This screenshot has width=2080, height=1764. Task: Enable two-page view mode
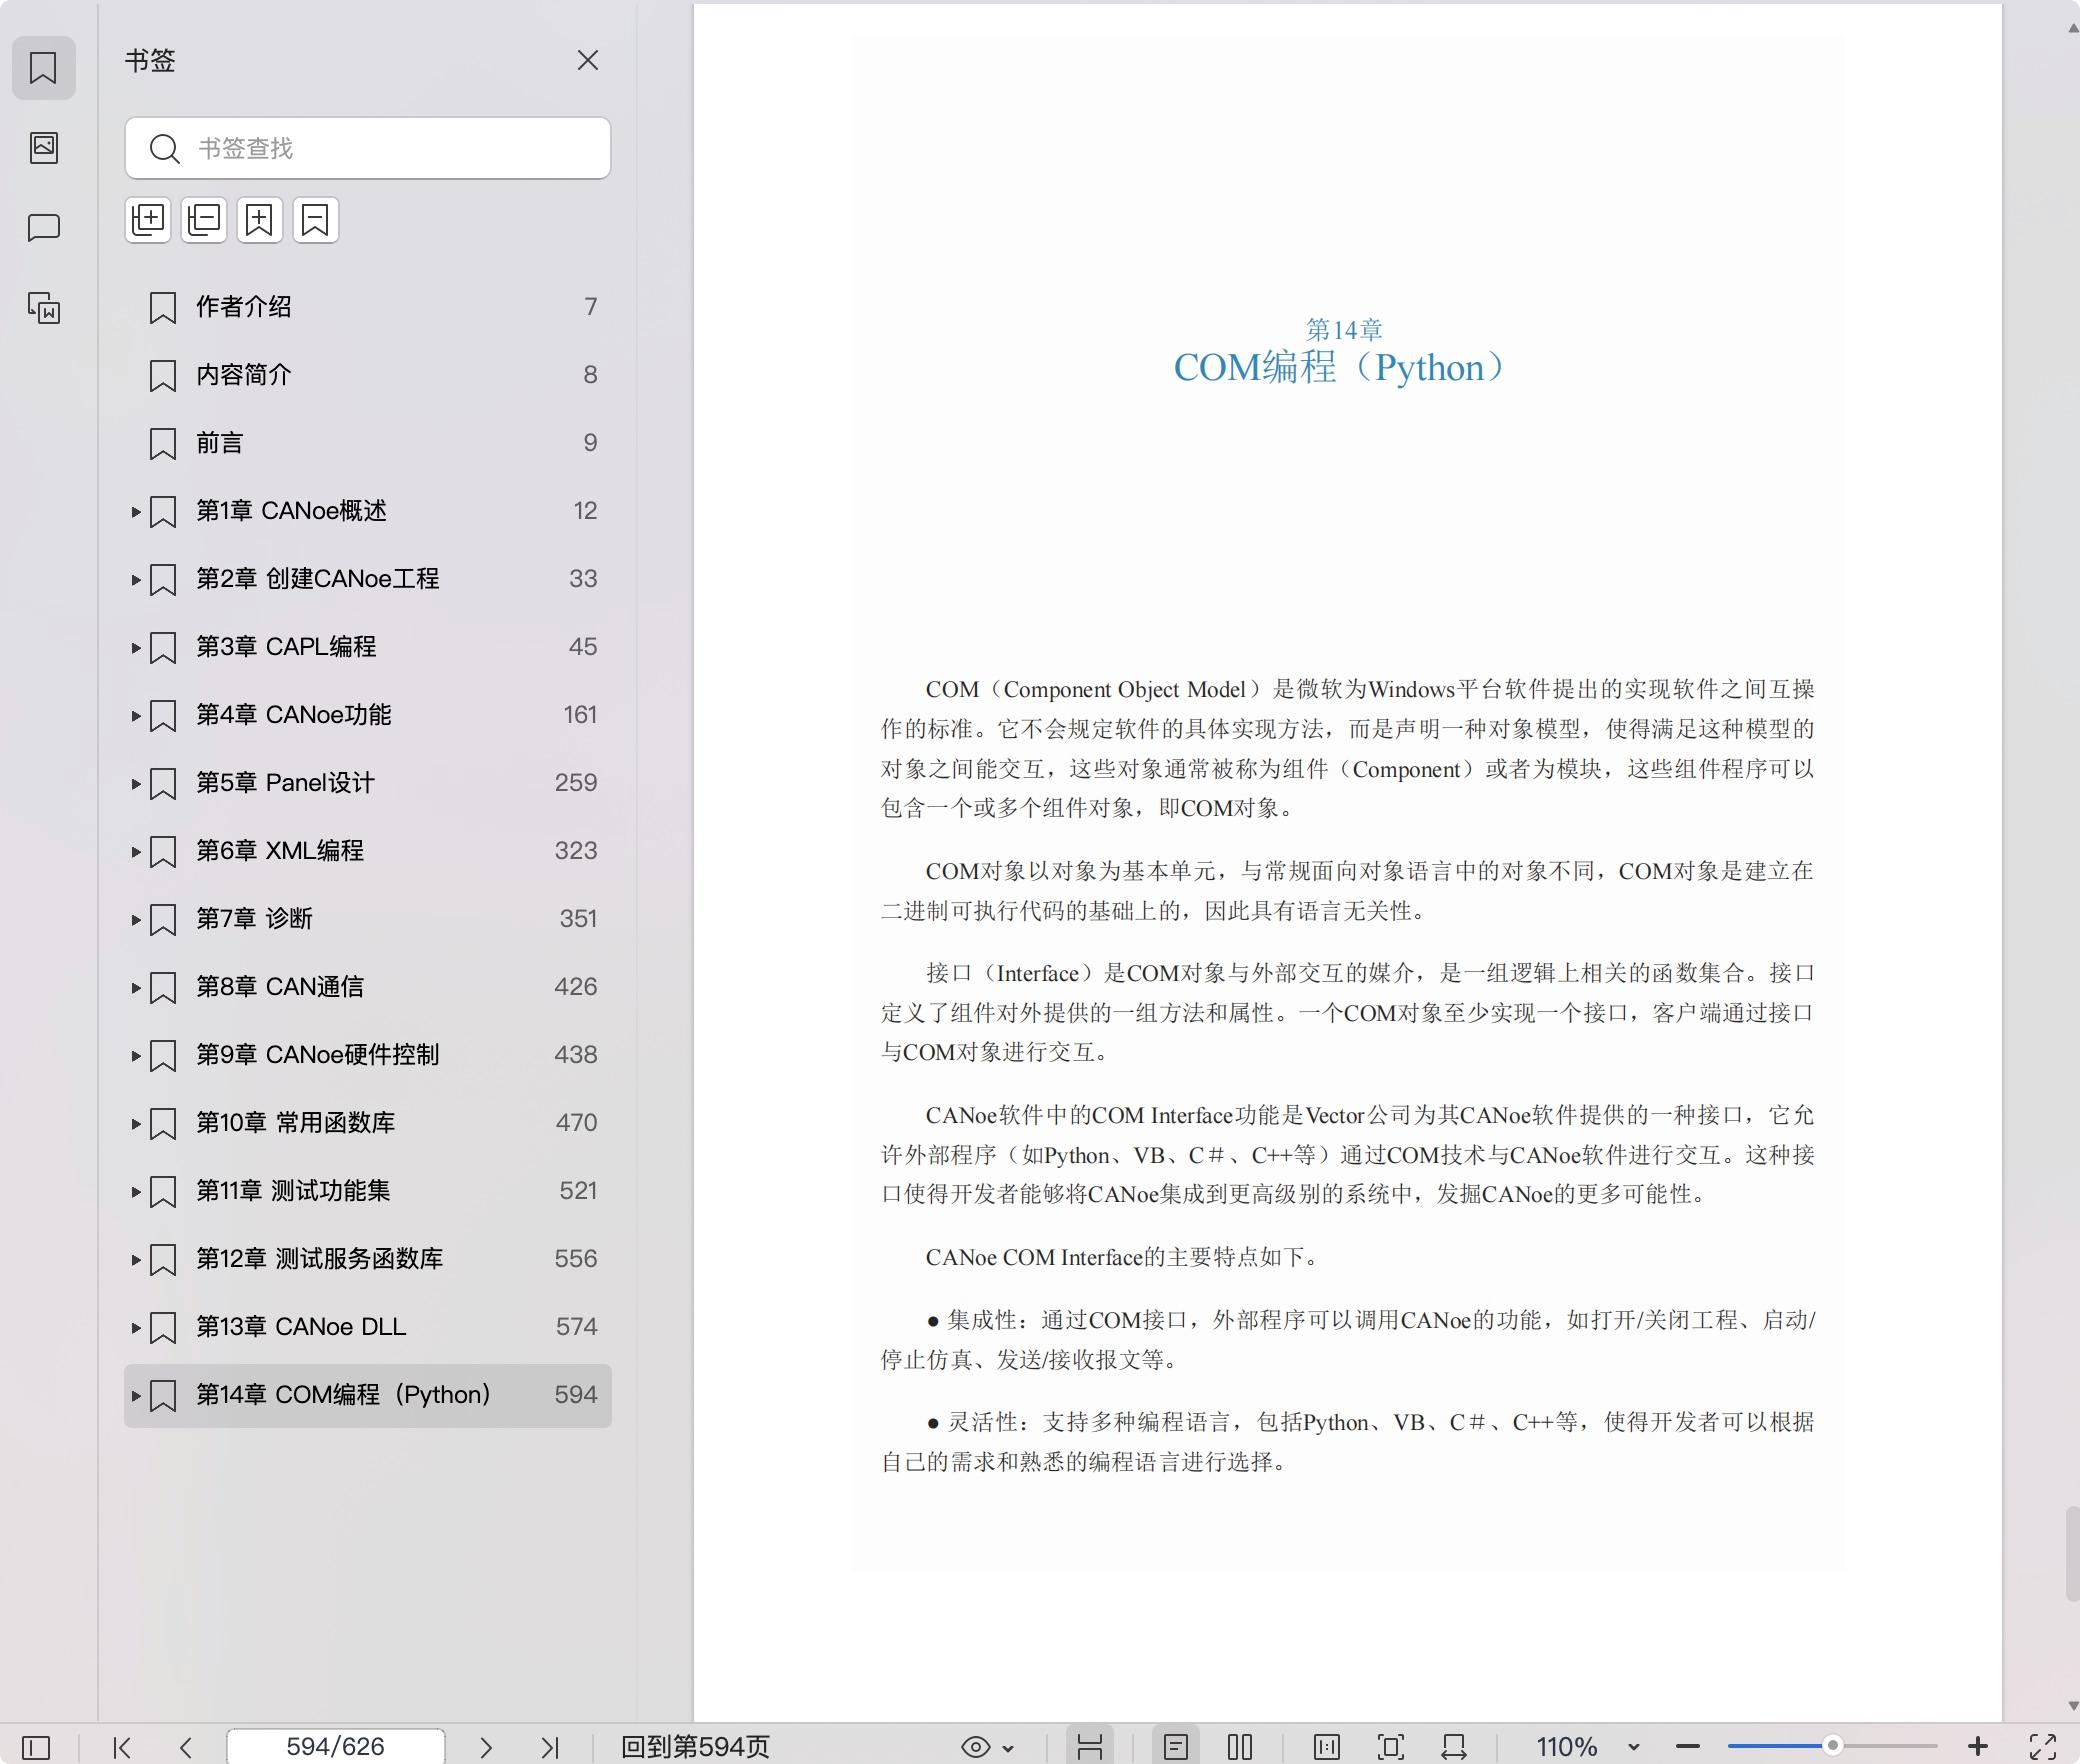pos(1240,1745)
